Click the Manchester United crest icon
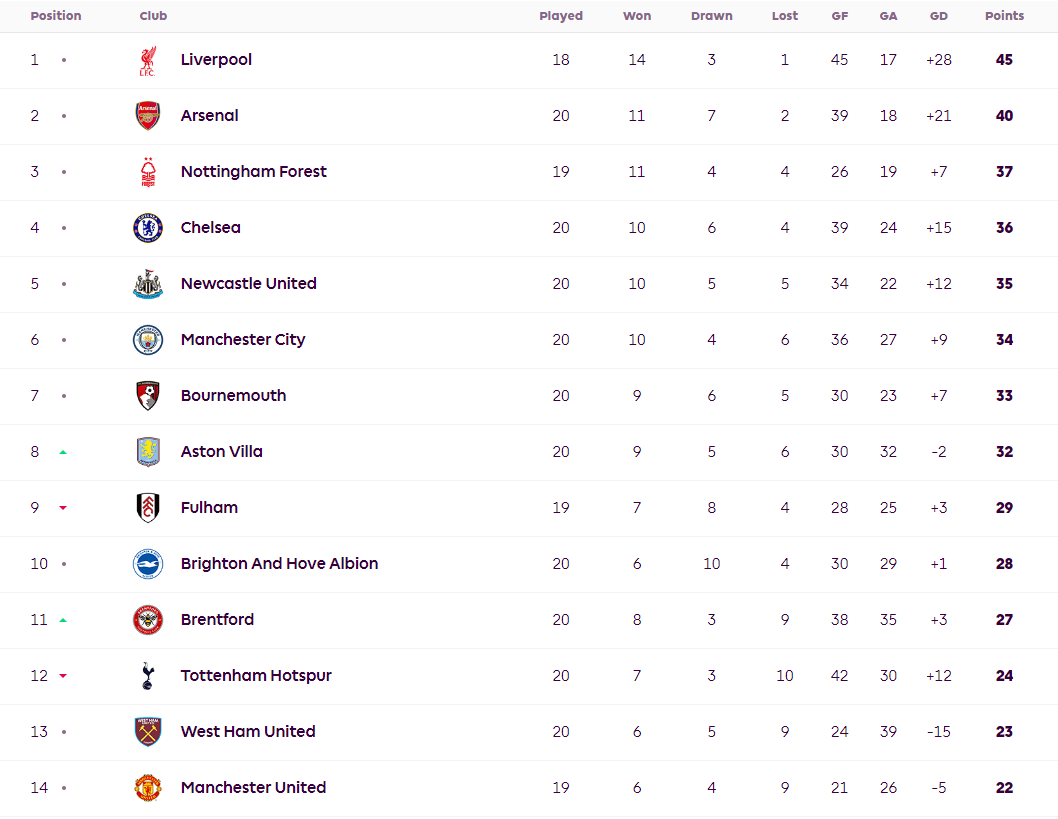1058x819 pixels. [148, 788]
